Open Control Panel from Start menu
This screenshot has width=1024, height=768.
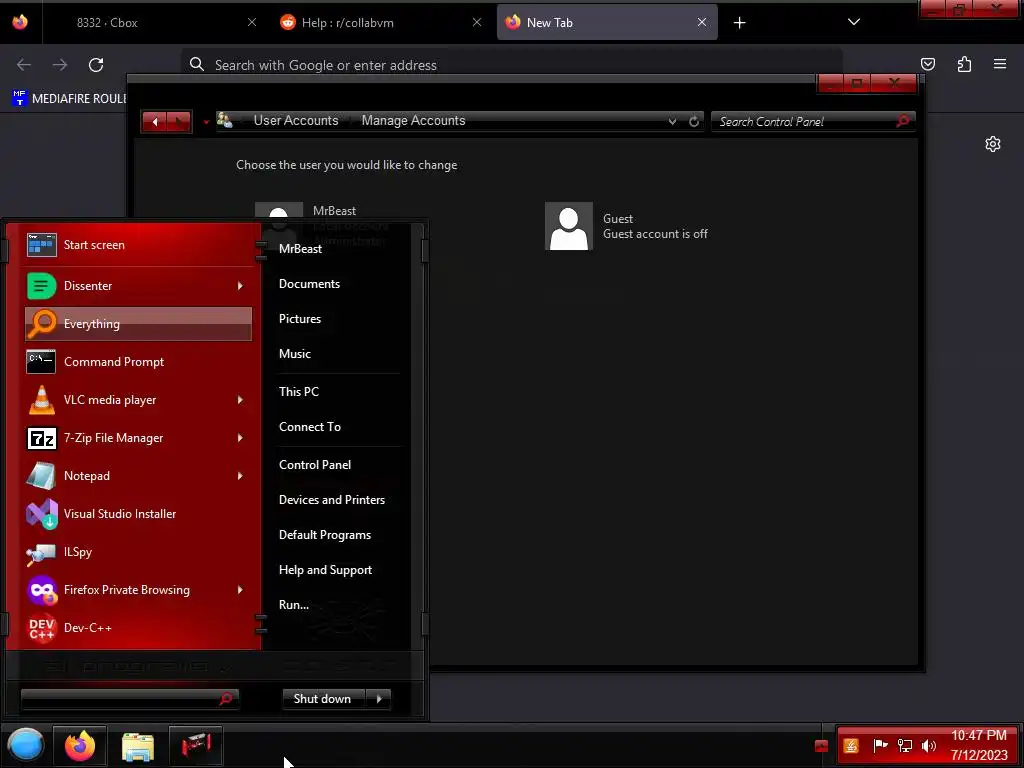click(315, 465)
